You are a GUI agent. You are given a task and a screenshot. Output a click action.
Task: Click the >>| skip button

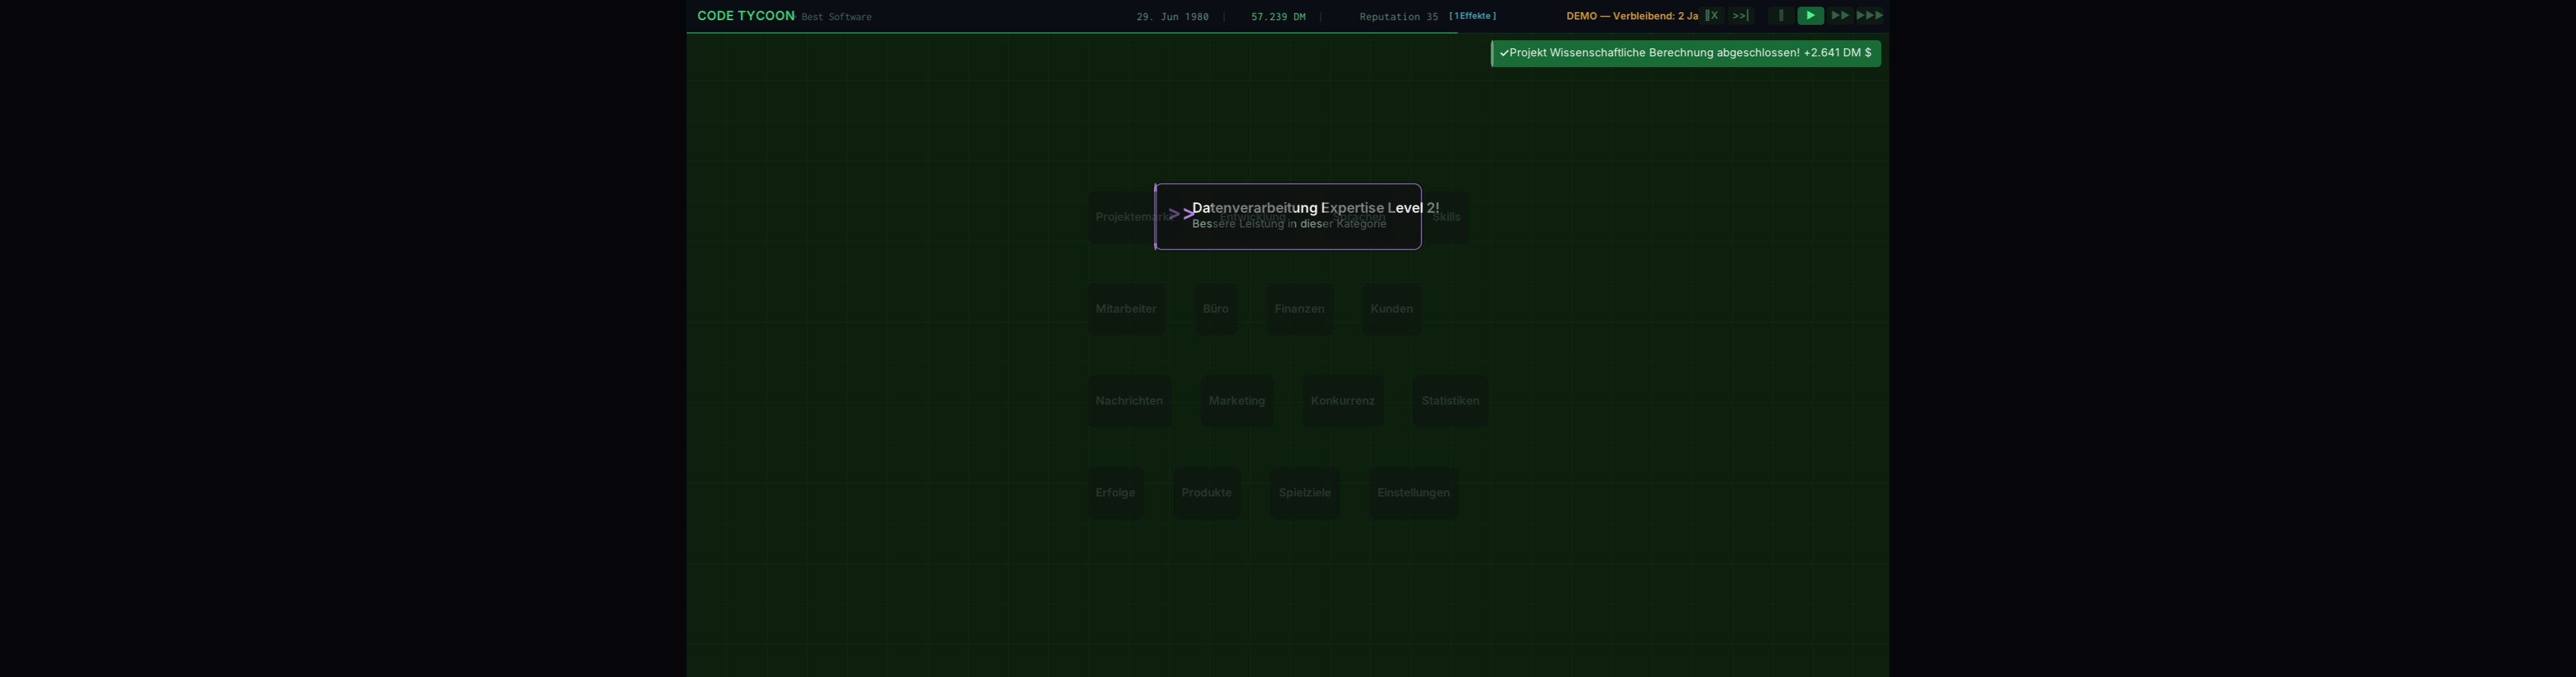[1740, 16]
